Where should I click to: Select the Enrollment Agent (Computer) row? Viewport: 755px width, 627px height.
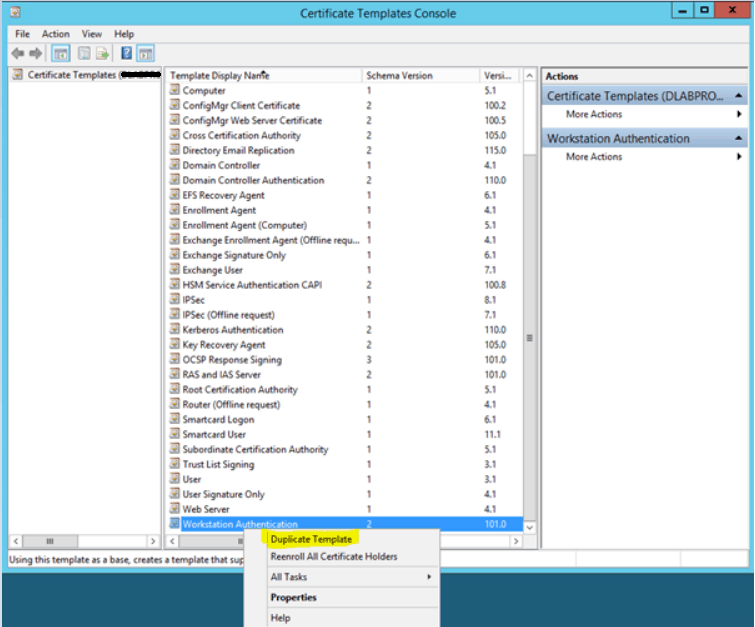[345, 225]
